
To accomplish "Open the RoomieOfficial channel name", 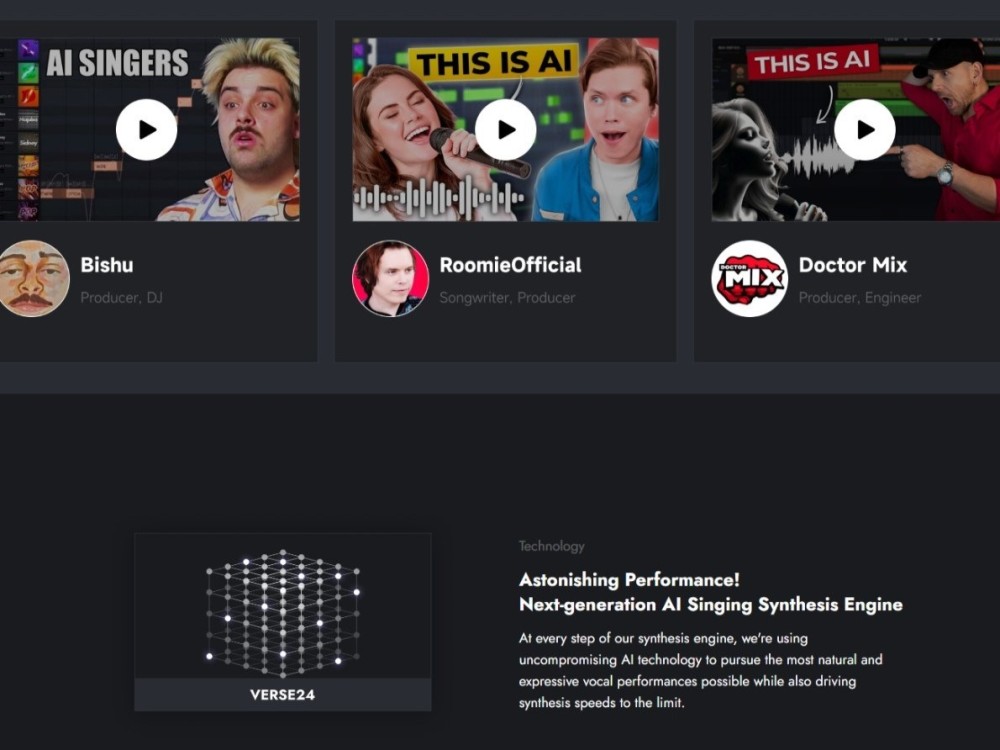I will tap(510, 265).
